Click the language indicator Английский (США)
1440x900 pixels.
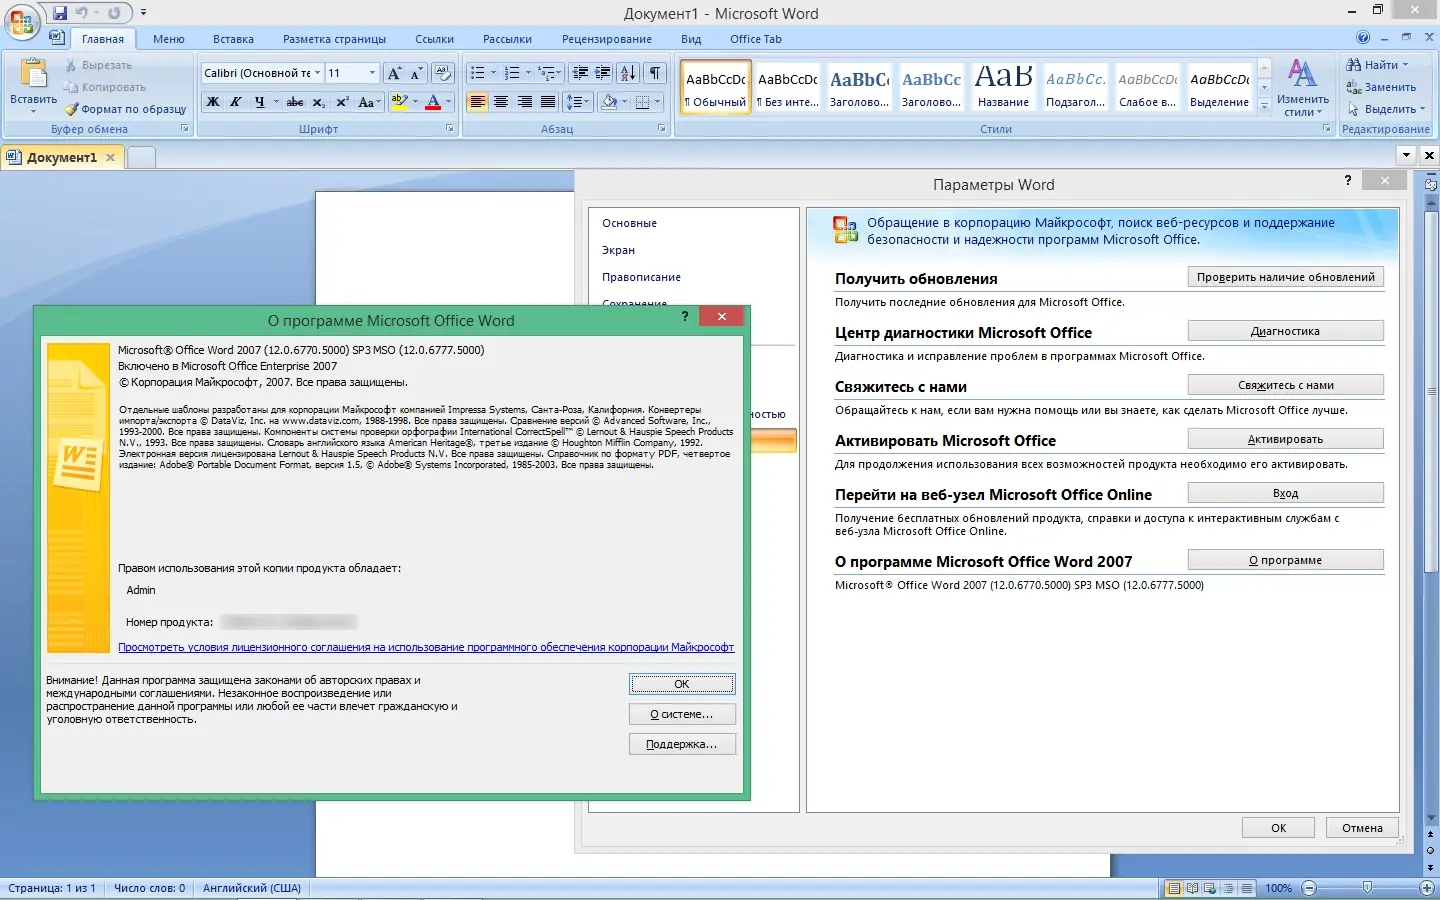point(252,888)
